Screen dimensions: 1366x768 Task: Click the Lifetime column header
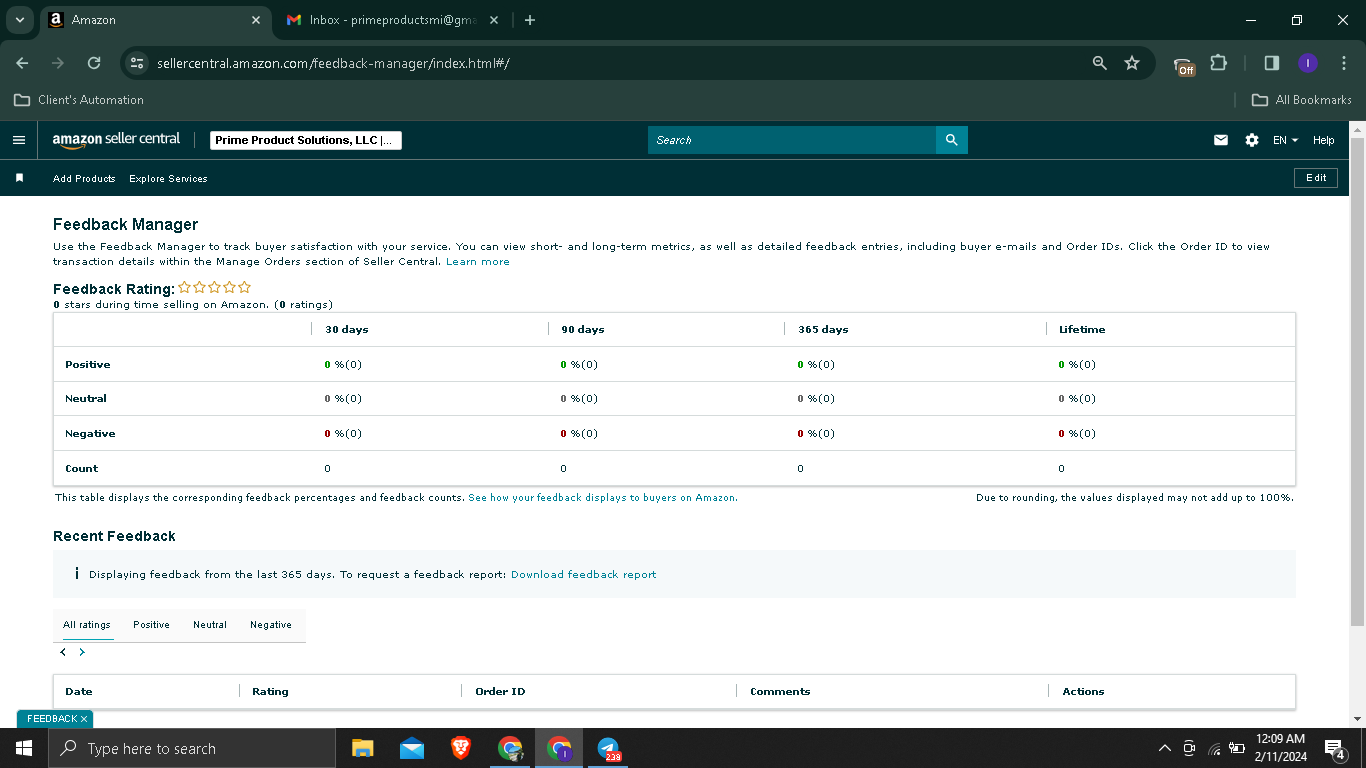pos(1082,329)
